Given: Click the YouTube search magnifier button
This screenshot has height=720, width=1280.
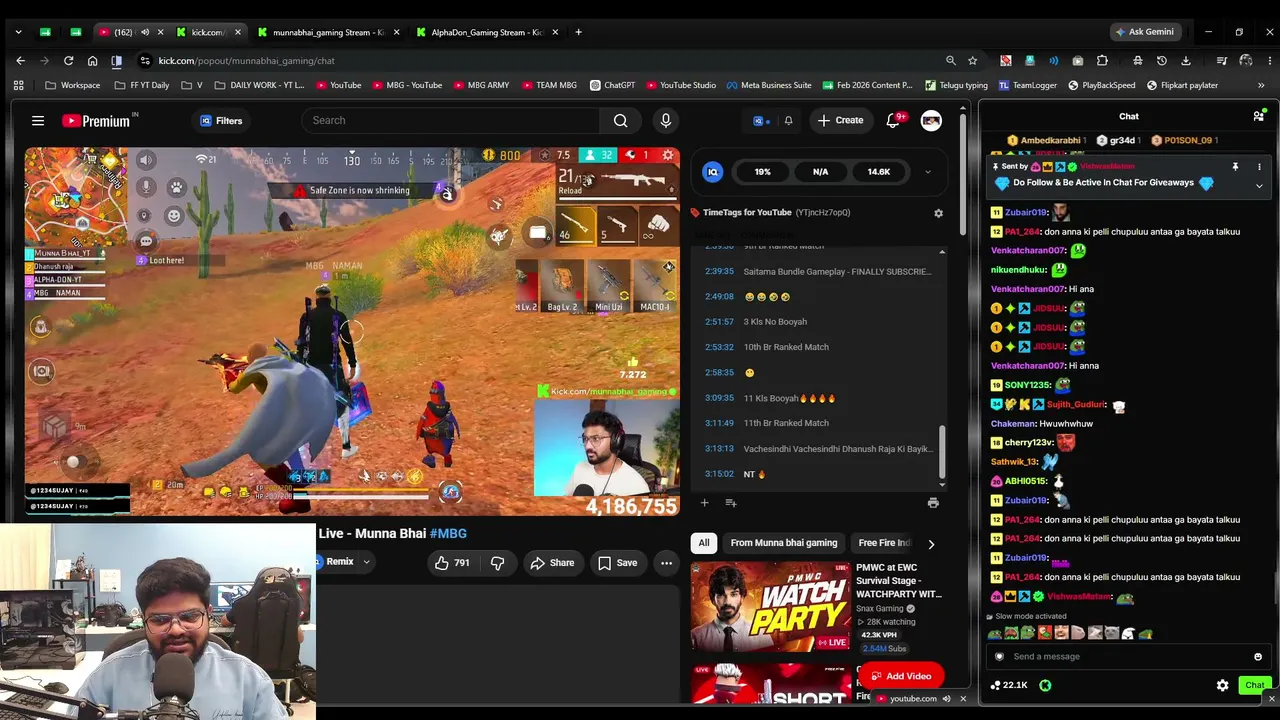Looking at the screenshot, I should (x=621, y=121).
